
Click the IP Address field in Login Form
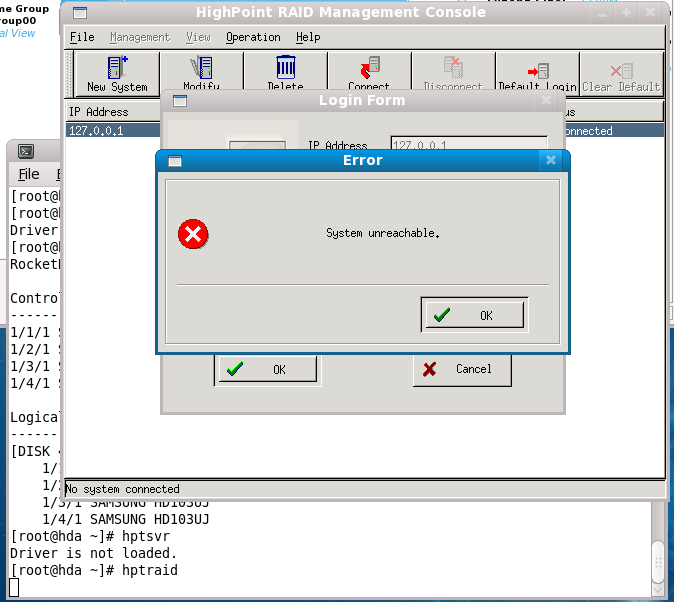(469, 144)
